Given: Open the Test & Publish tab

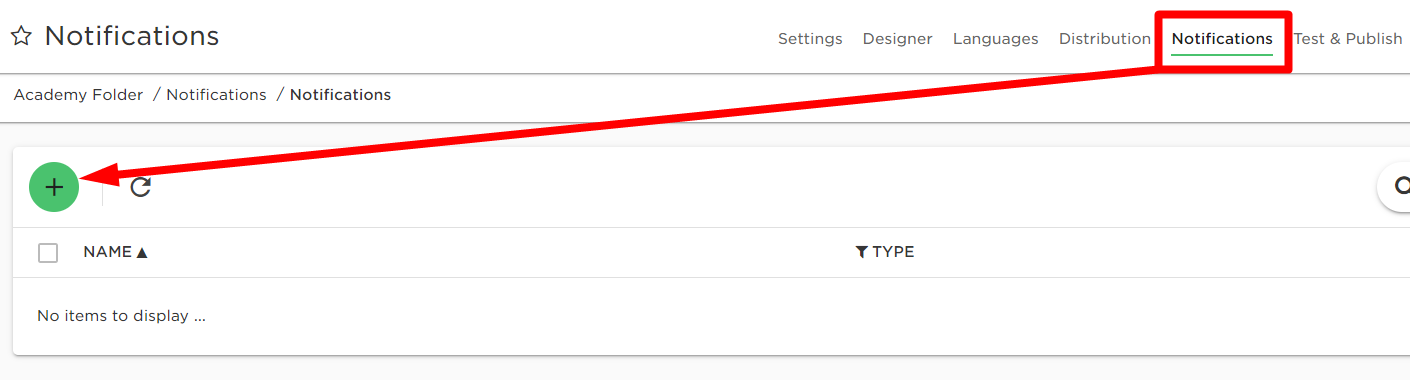Looking at the screenshot, I should [1348, 39].
